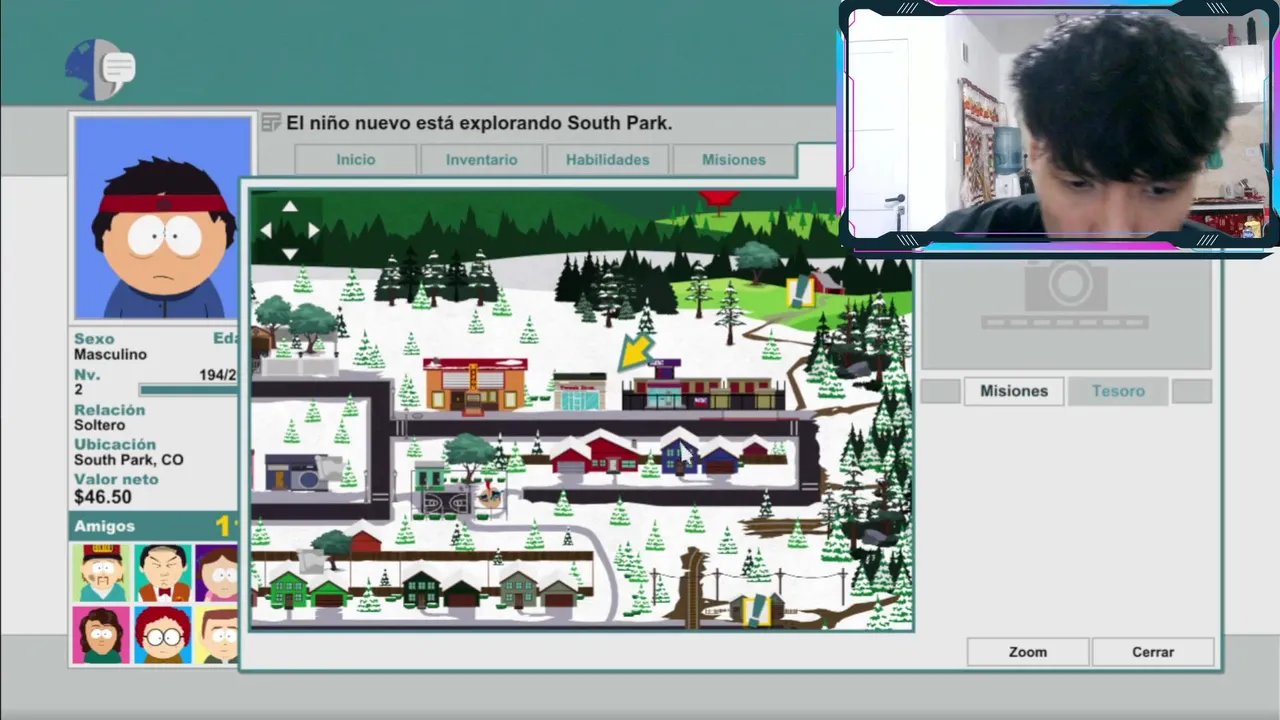Viewport: 1280px width, 720px height.
Task: Select the Tesoro tab
Action: coord(1118,391)
